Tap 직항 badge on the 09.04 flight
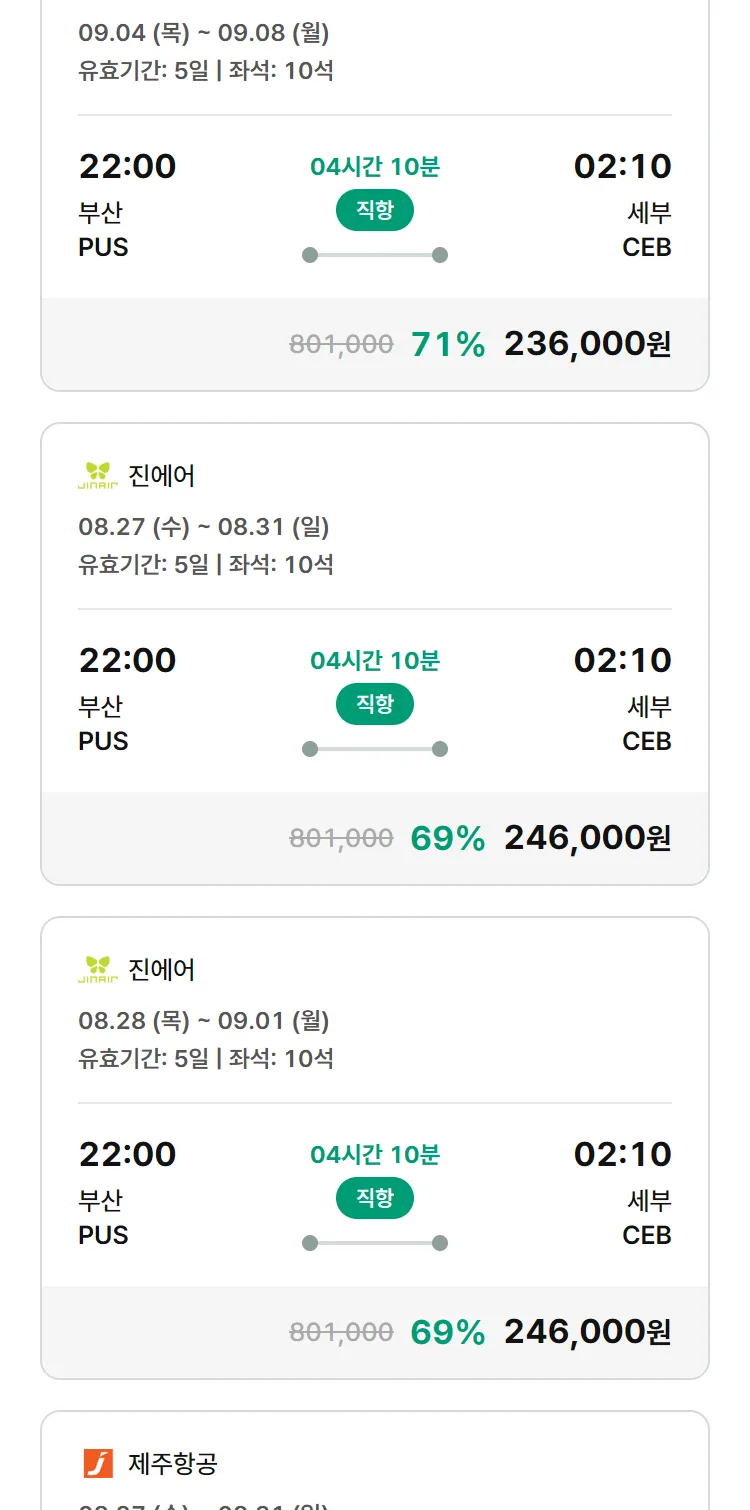The width and height of the screenshot is (750, 1510). point(375,210)
